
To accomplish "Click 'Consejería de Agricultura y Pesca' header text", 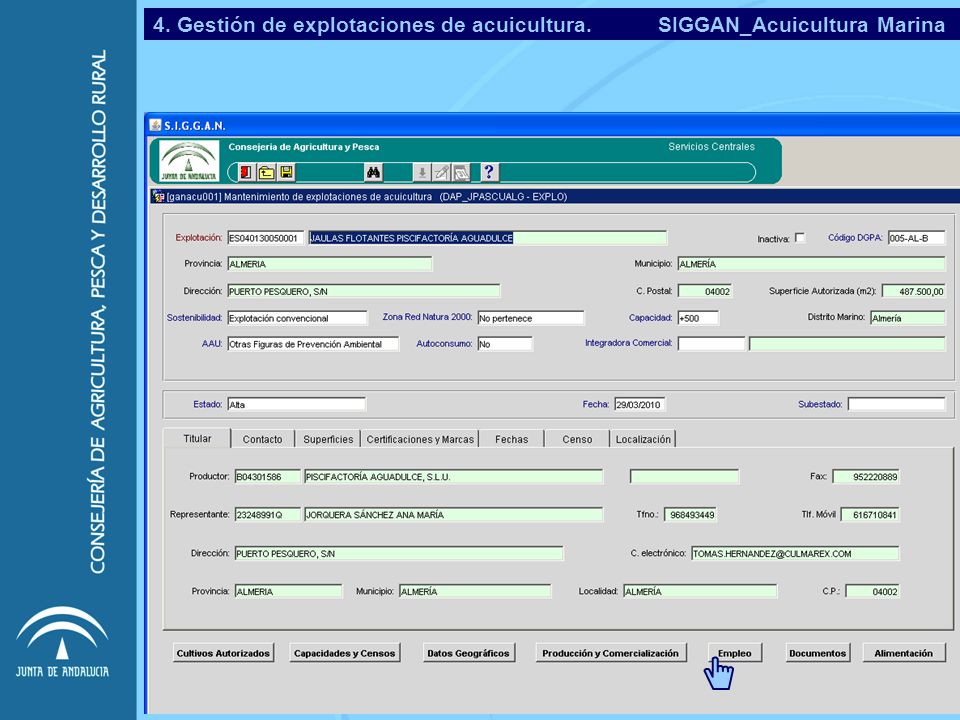I will [304, 147].
